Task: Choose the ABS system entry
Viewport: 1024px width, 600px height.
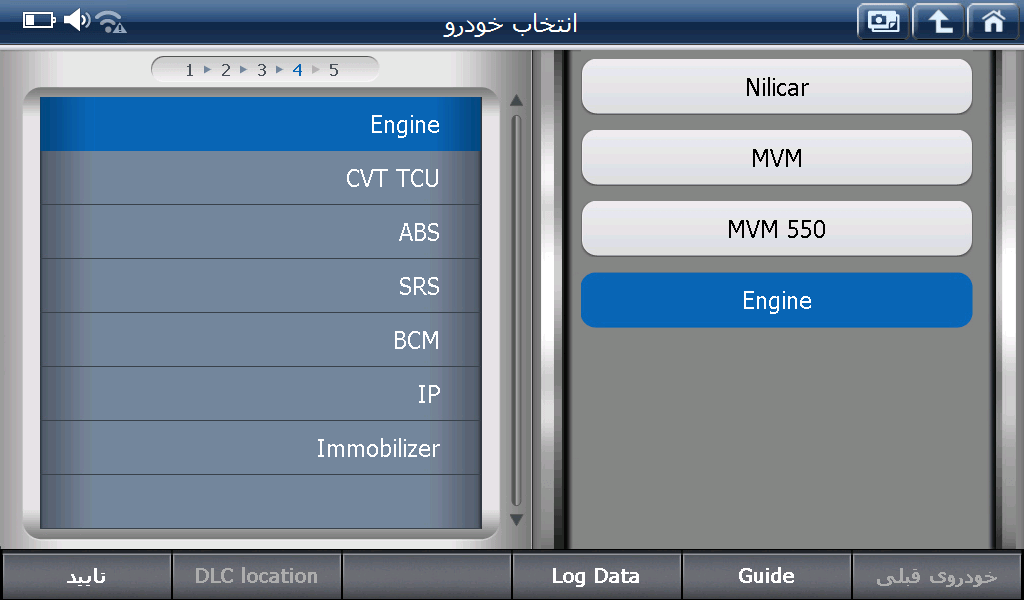Action: (x=260, y=233)
